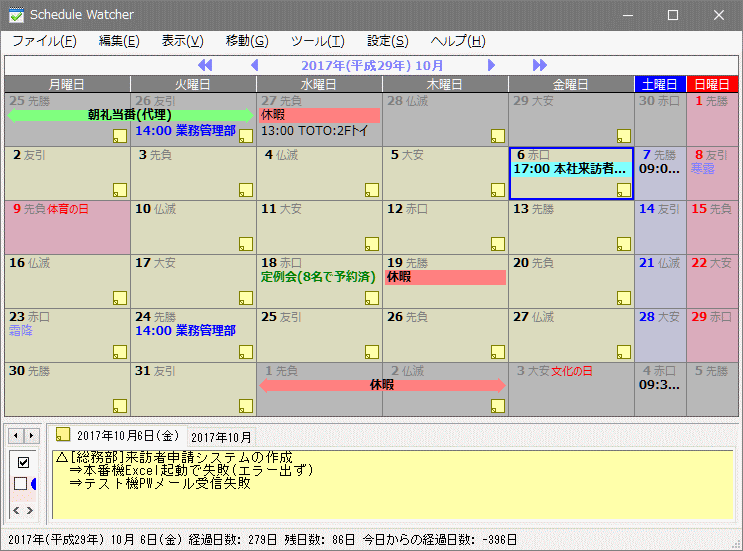The height and width of the screenshot is (551, 743).
Task: Switch to the 2017年10月 monthly memo tab
Action: point(221,437)
